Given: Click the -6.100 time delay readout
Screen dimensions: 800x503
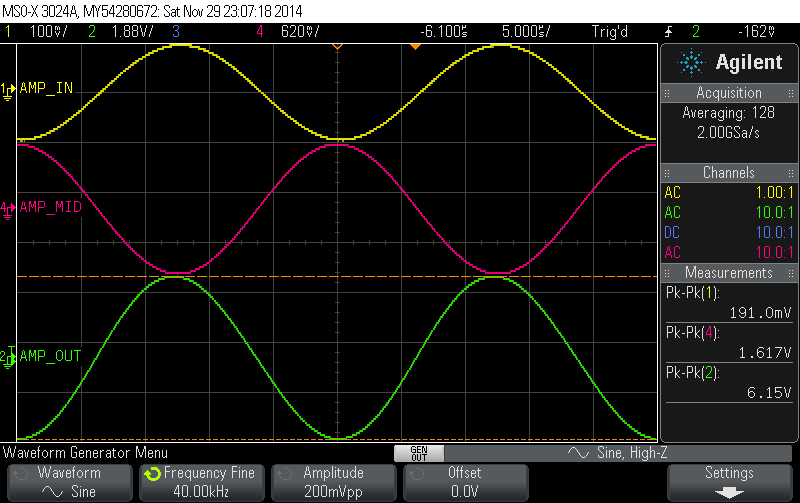Looking at the screenshot, I should [x=444, y=32].
